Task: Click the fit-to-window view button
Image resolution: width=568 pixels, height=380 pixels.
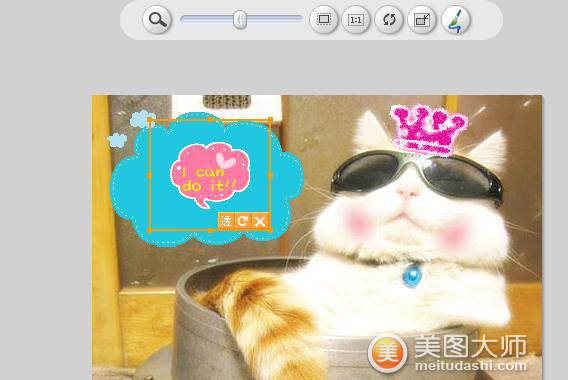Action: click(x=323, y=20)
